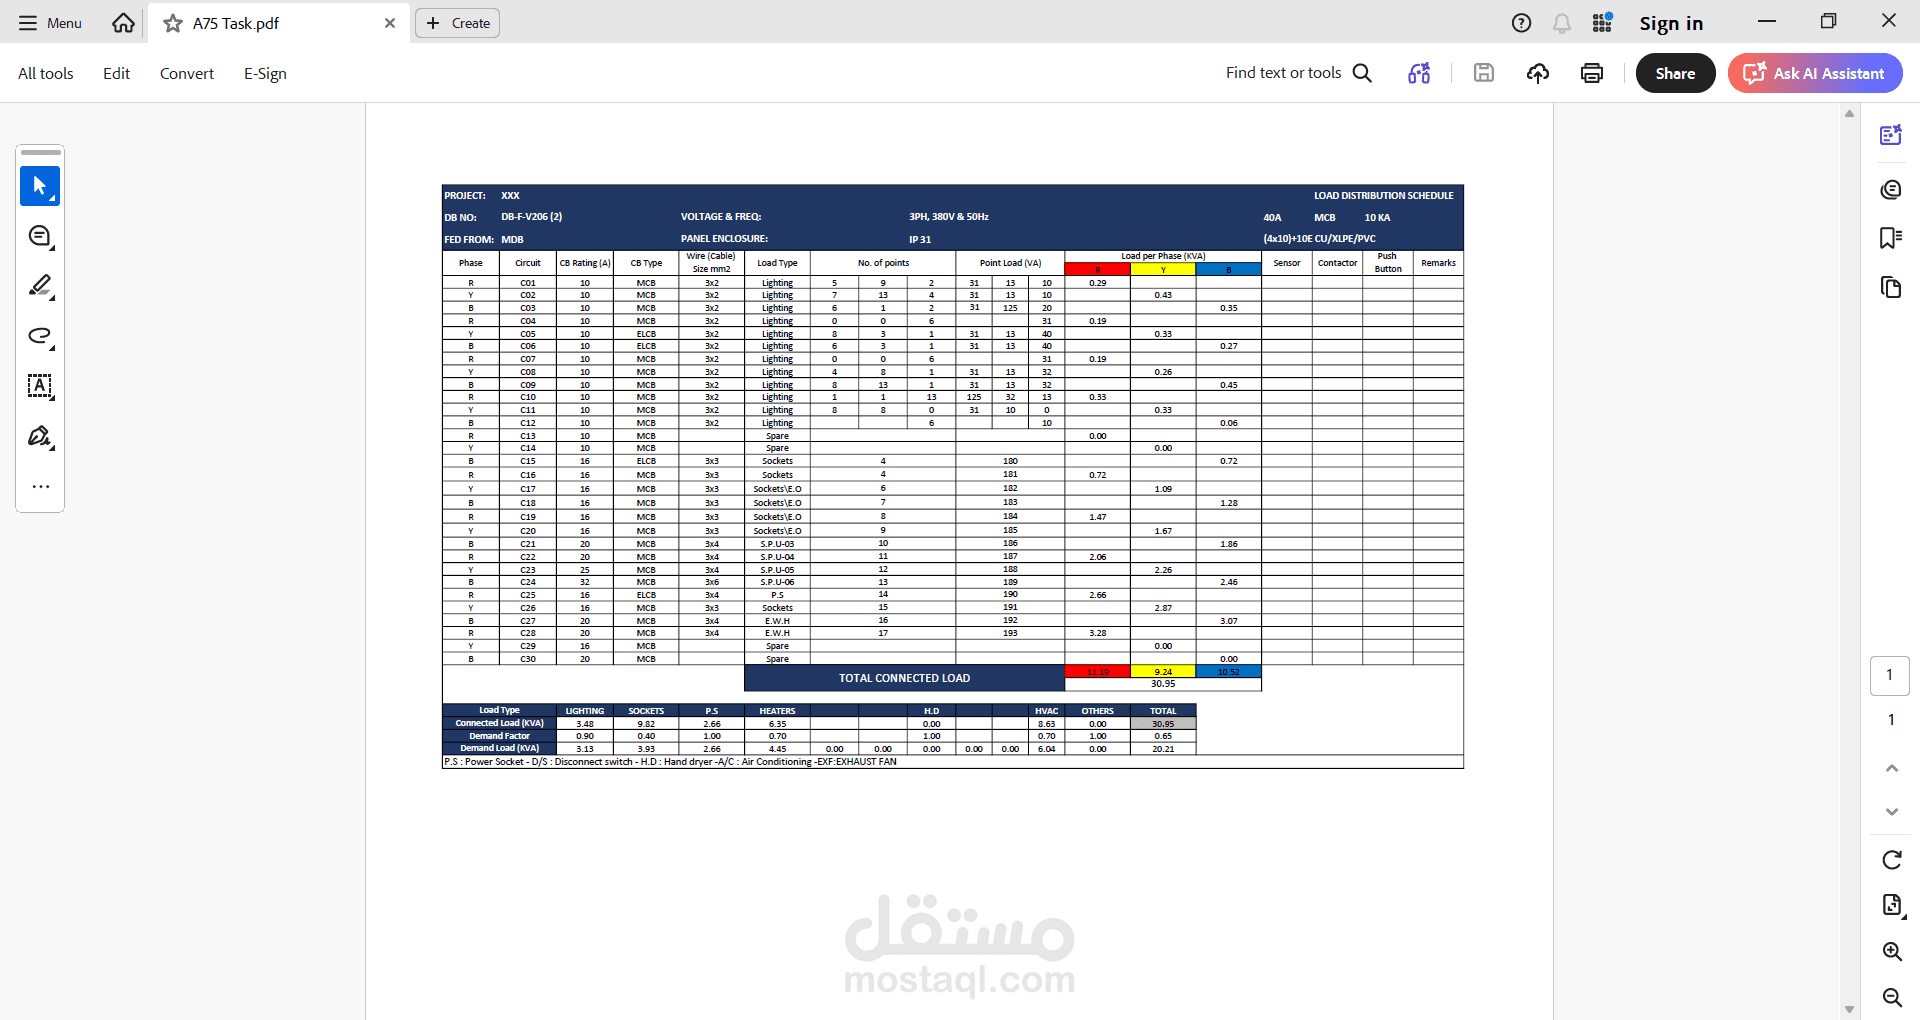Rotate the current page
This screenshot has width=1920, height=1020.
tap(1893, 860)
